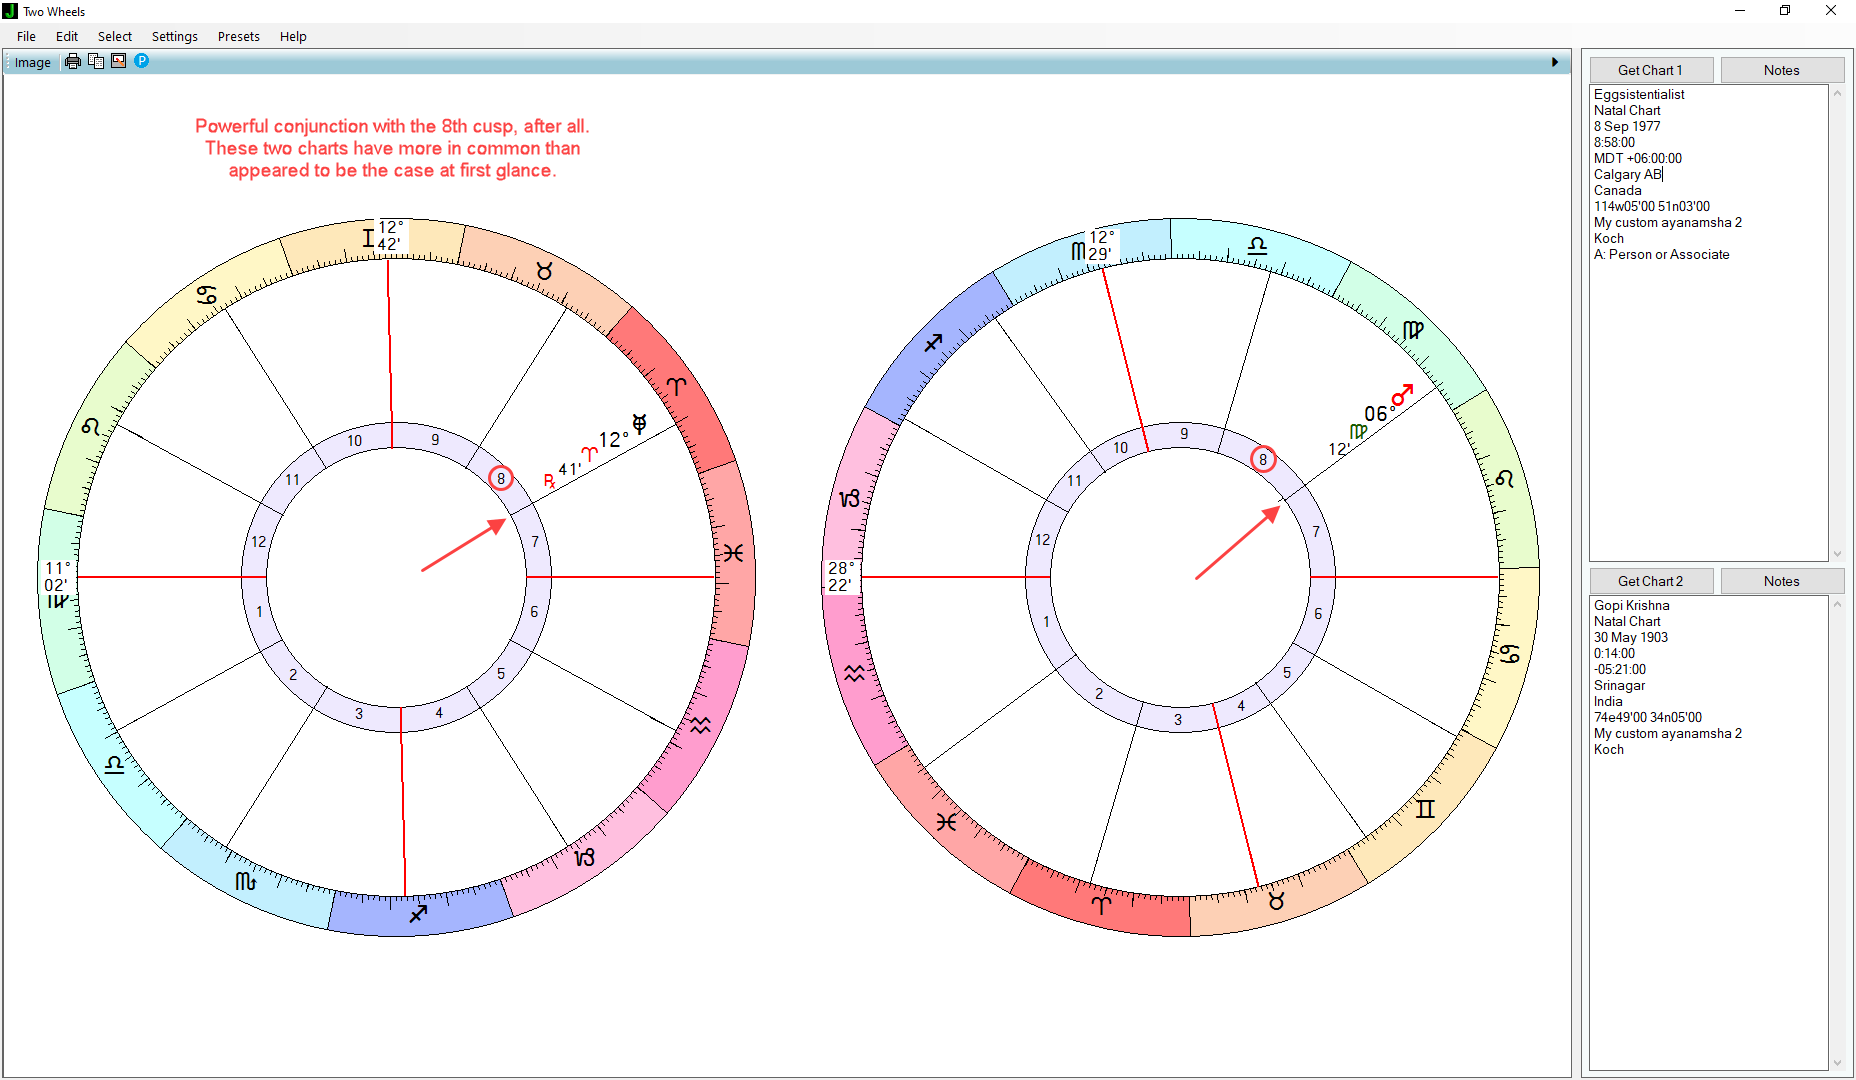Click the Capricorn glyph on right wheel
This screenshot has height=1080, width=1856.
tap(849, 498)
